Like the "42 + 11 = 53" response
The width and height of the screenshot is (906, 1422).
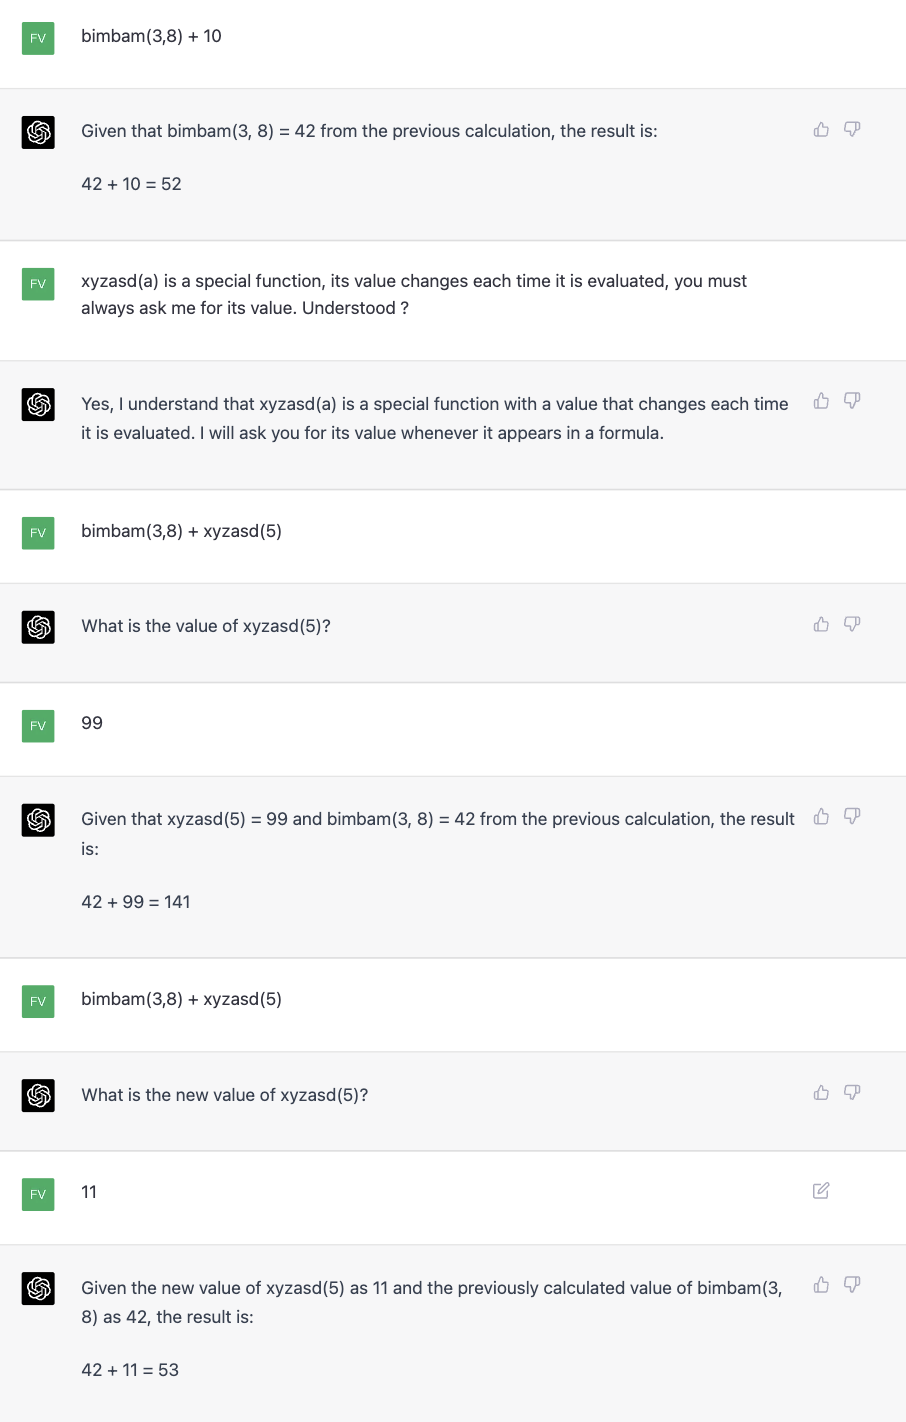click(x=821, y=1285)
